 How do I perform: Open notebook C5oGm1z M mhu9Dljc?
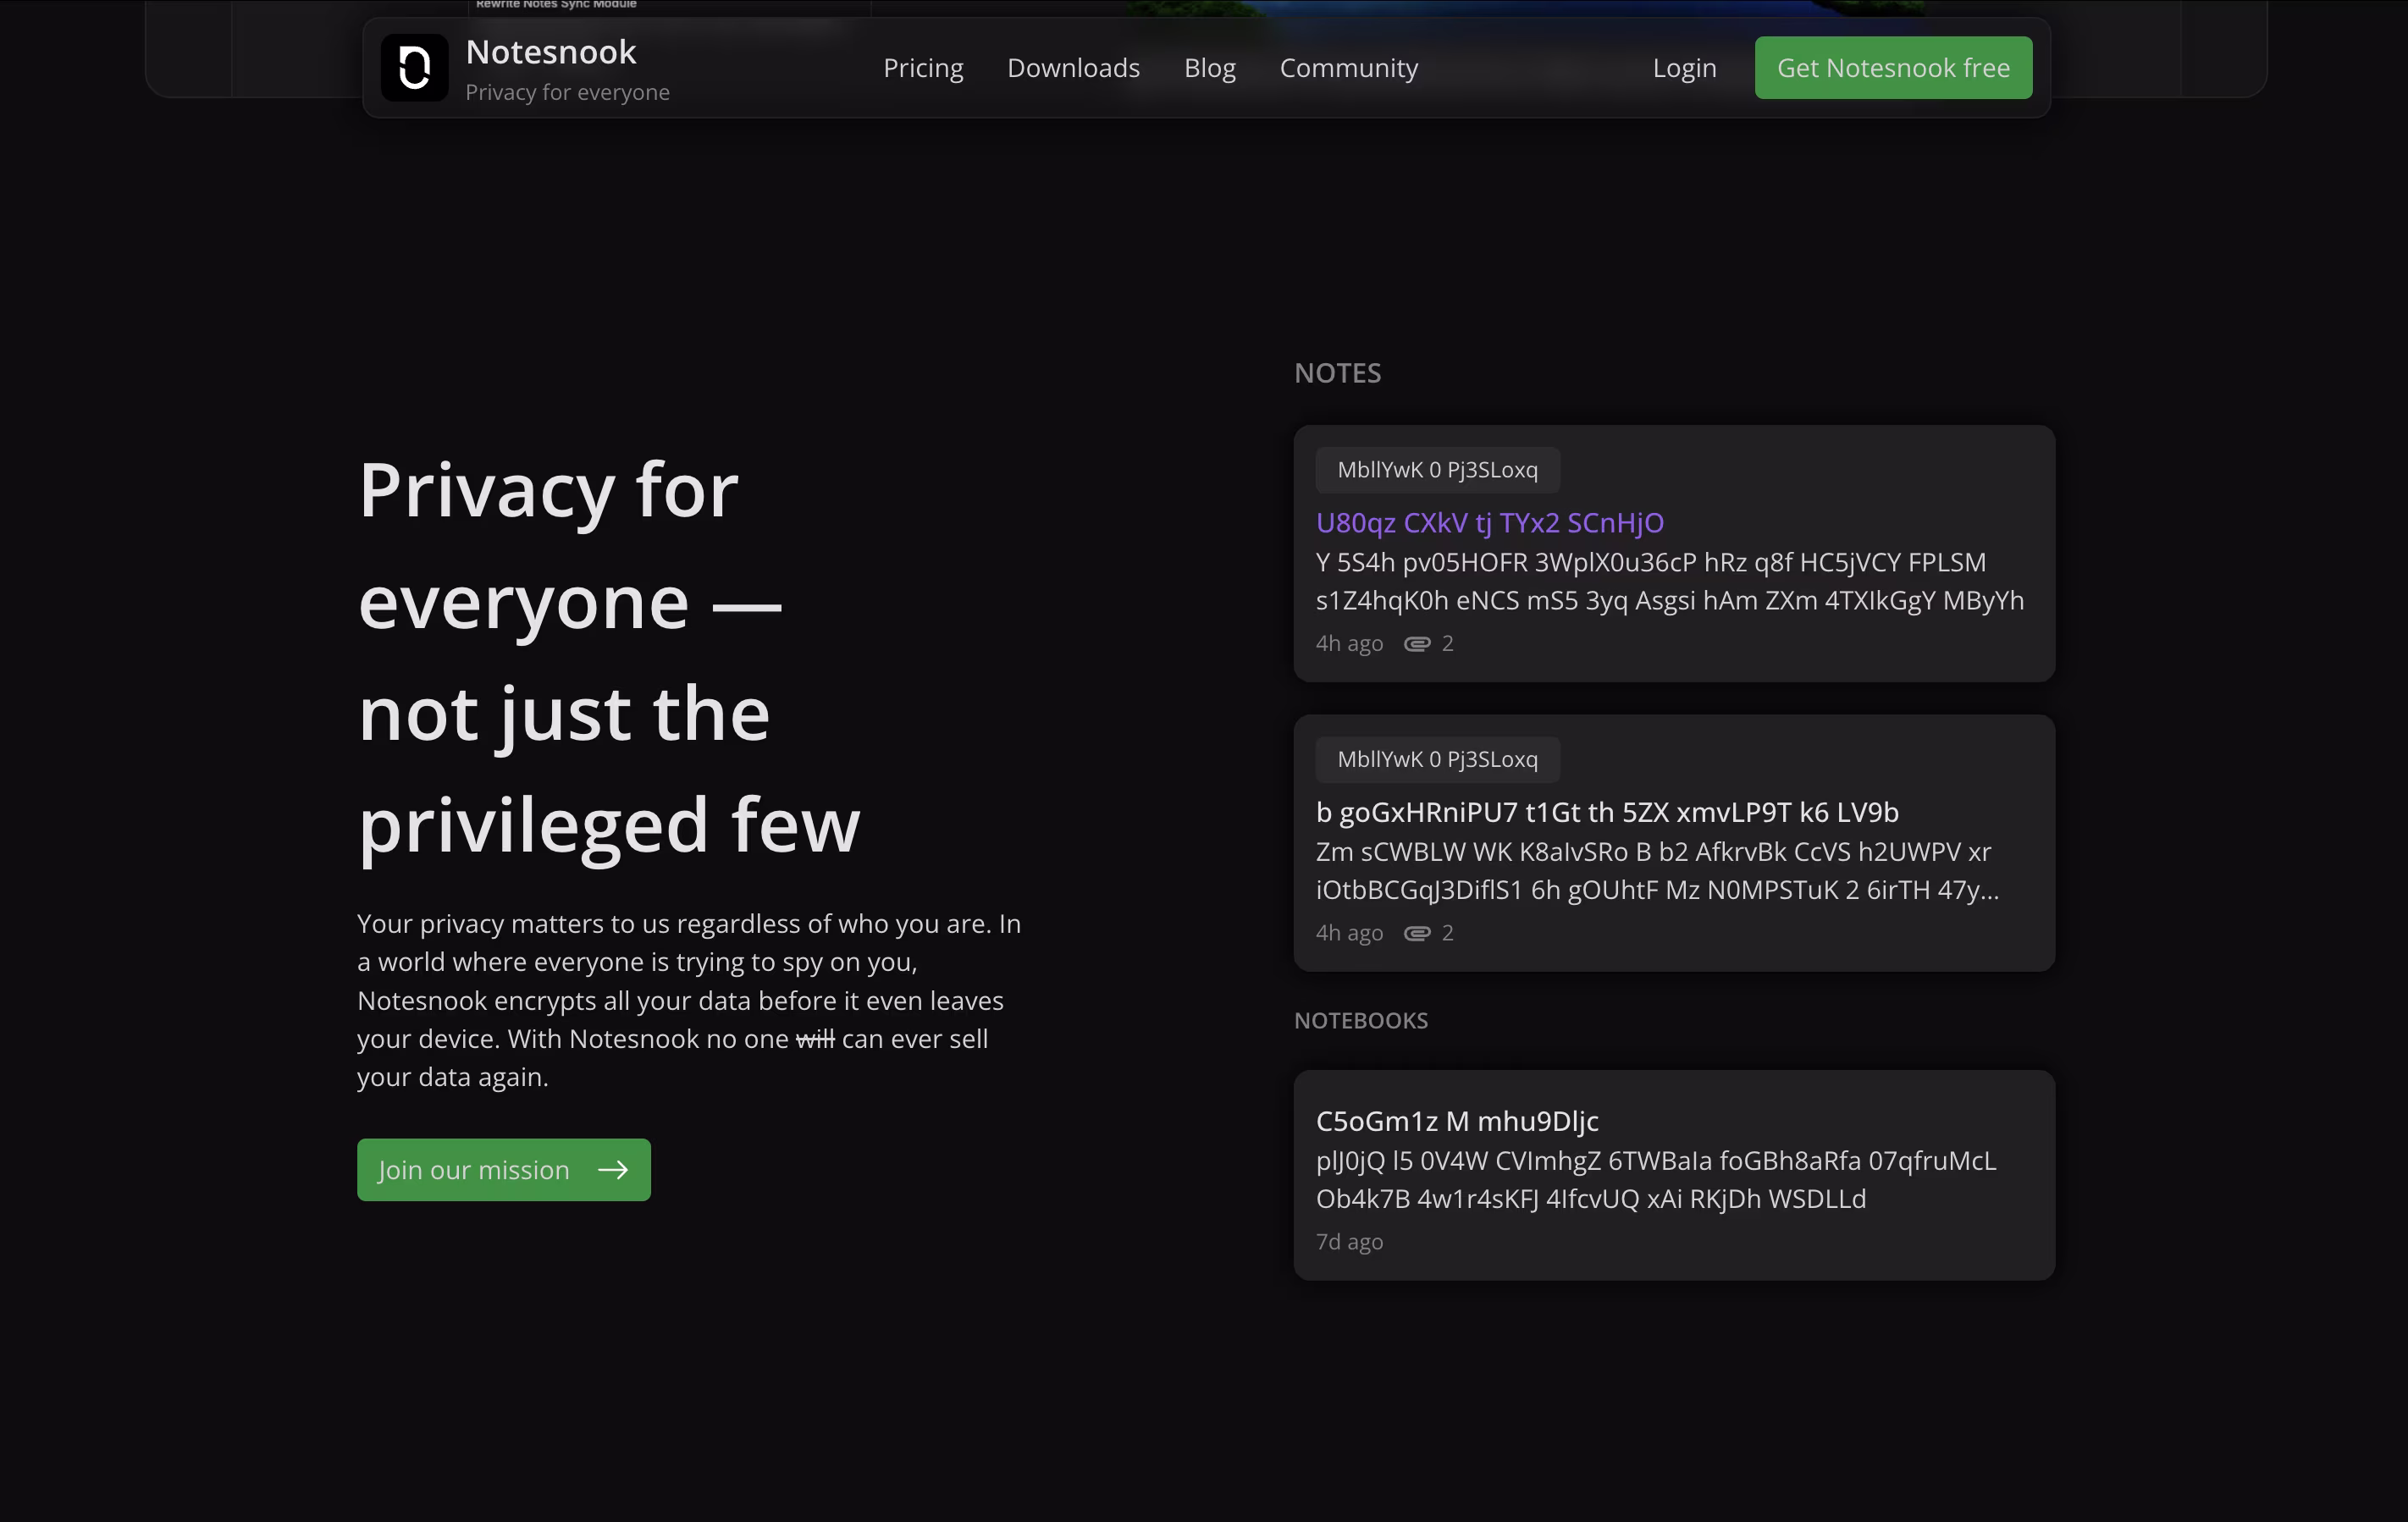point(1456,1121)
